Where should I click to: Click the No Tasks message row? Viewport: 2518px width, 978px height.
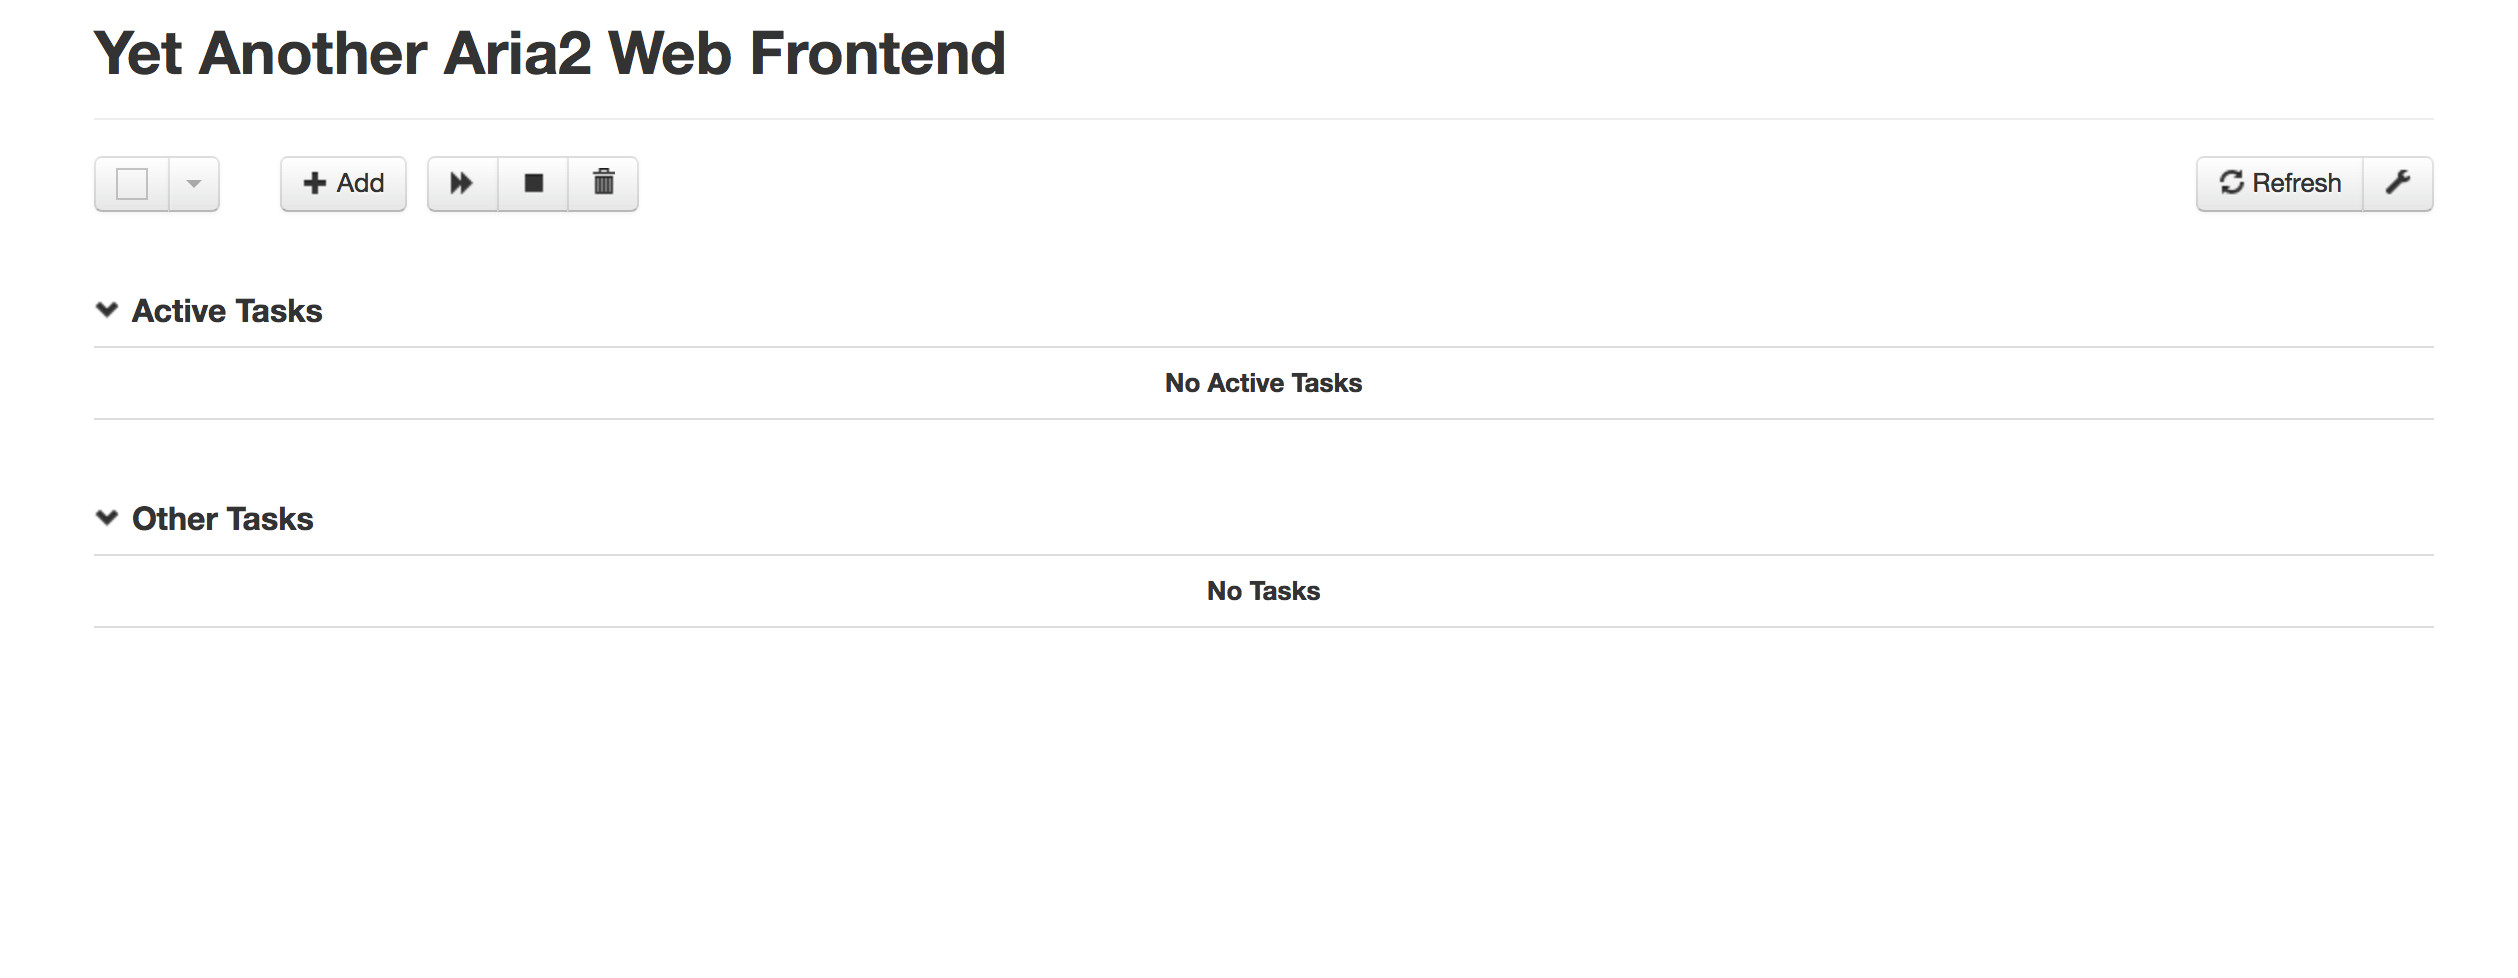[x=1263, y=591]
